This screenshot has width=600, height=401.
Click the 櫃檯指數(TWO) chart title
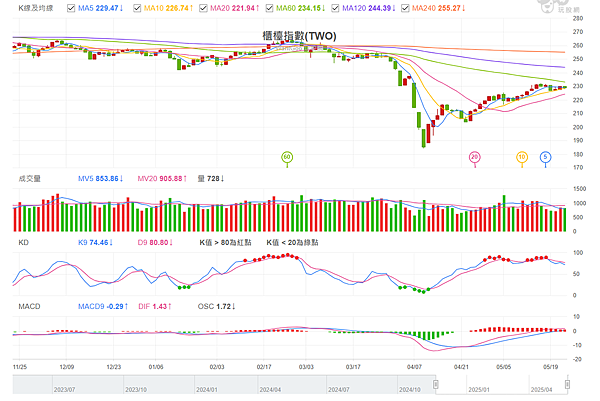tap(299, 36)
